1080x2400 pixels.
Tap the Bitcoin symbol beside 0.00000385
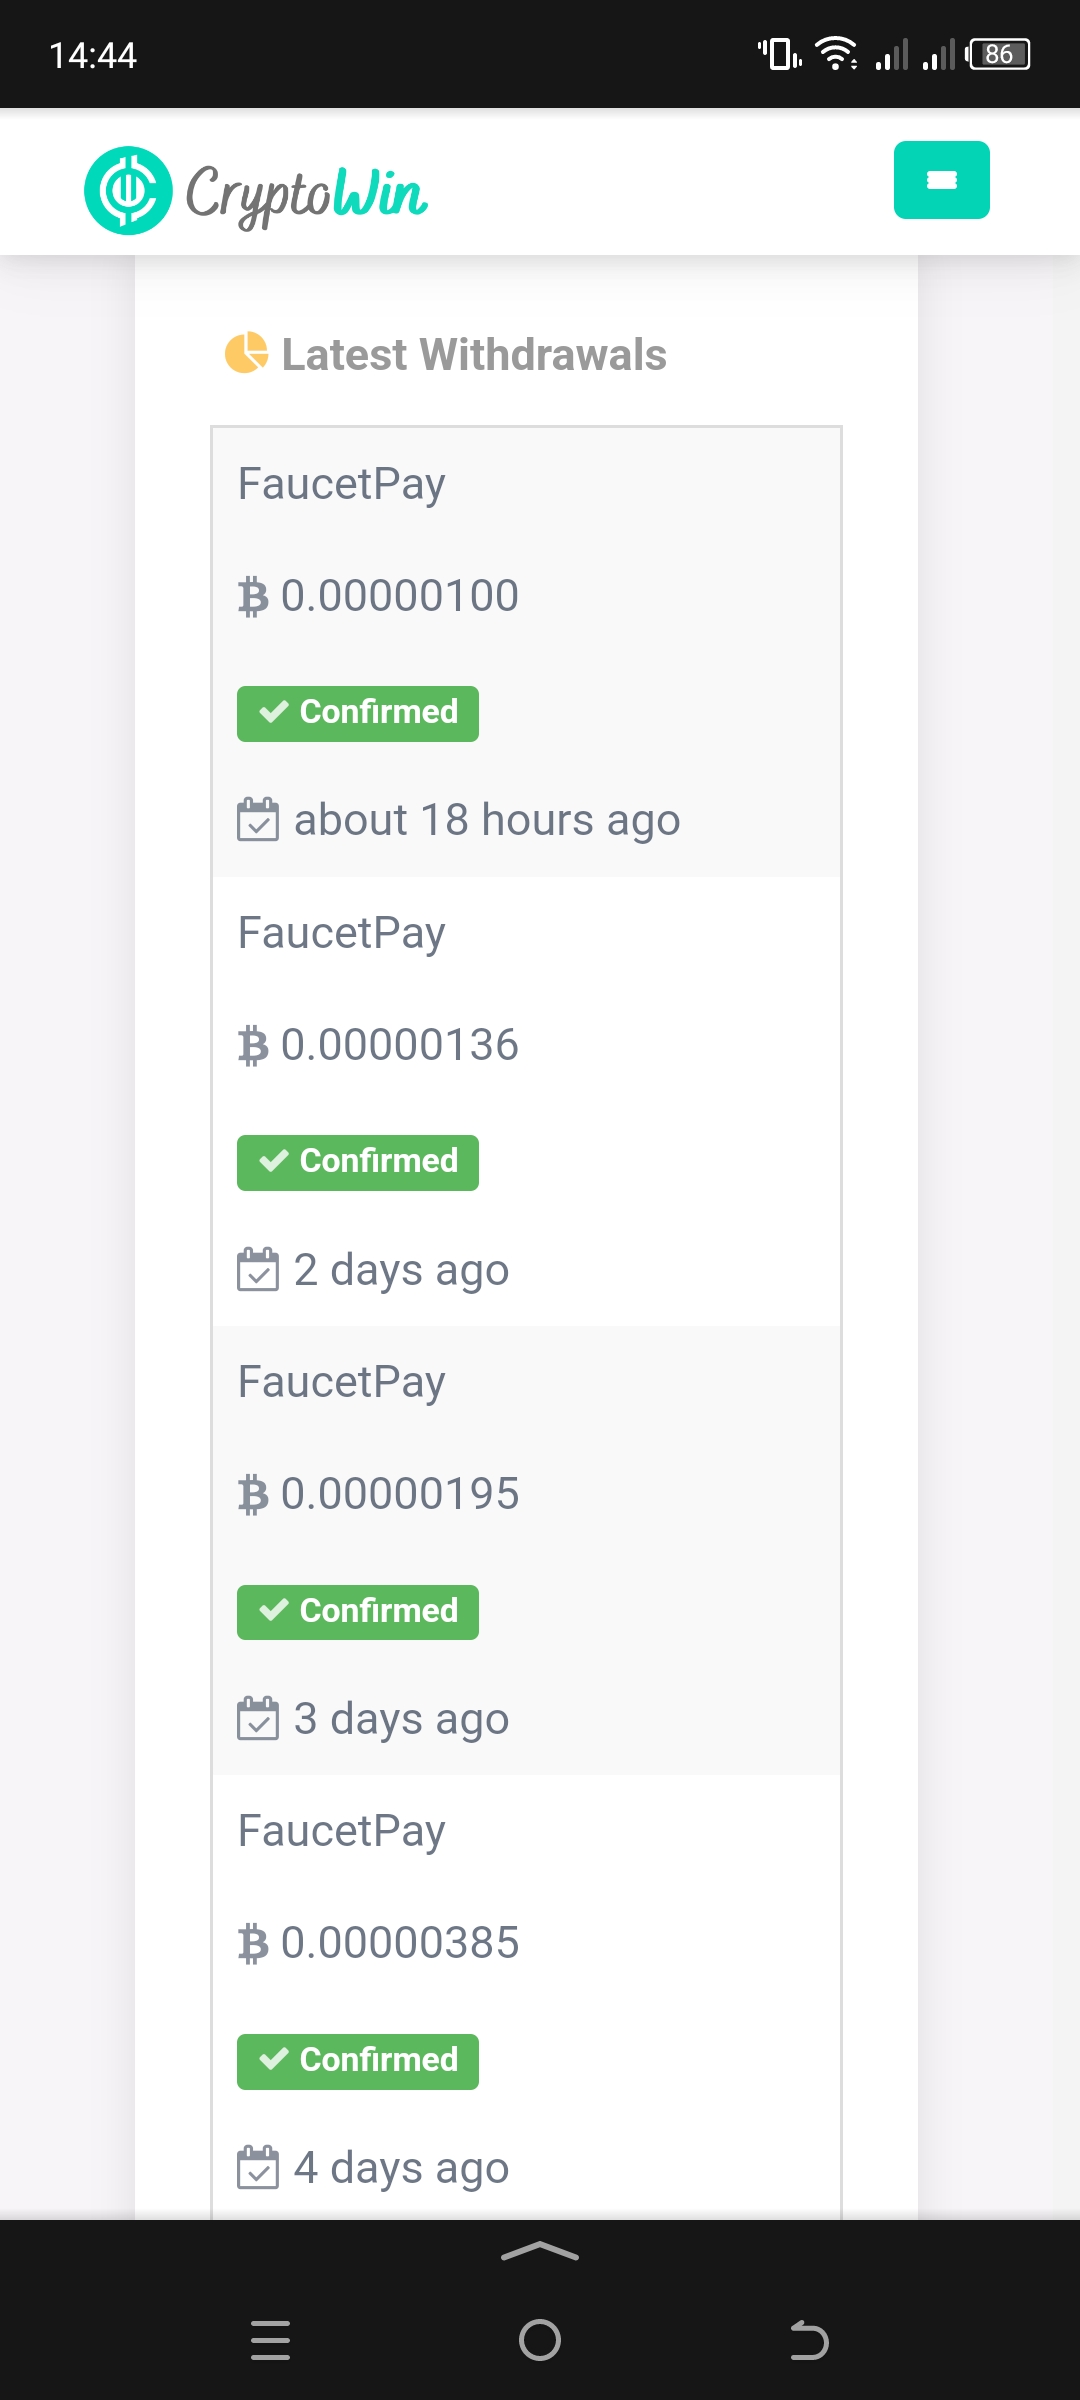click(x=253, y=1944)
